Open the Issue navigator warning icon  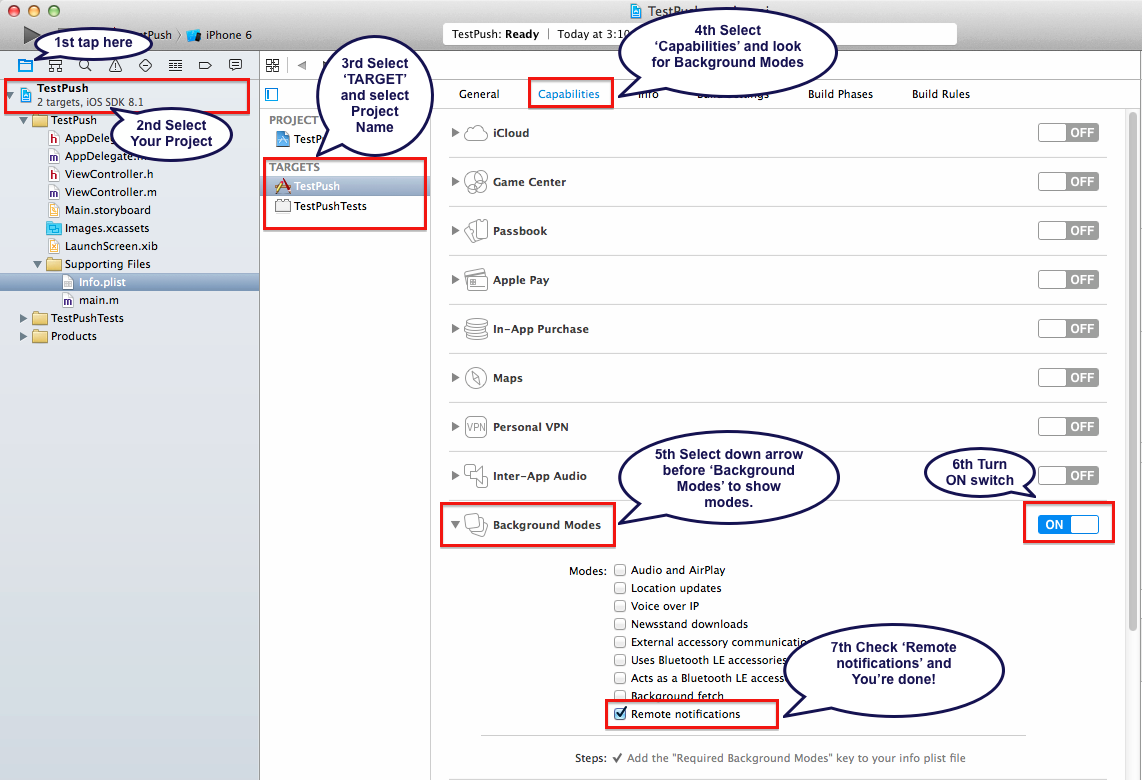[115, 66]
